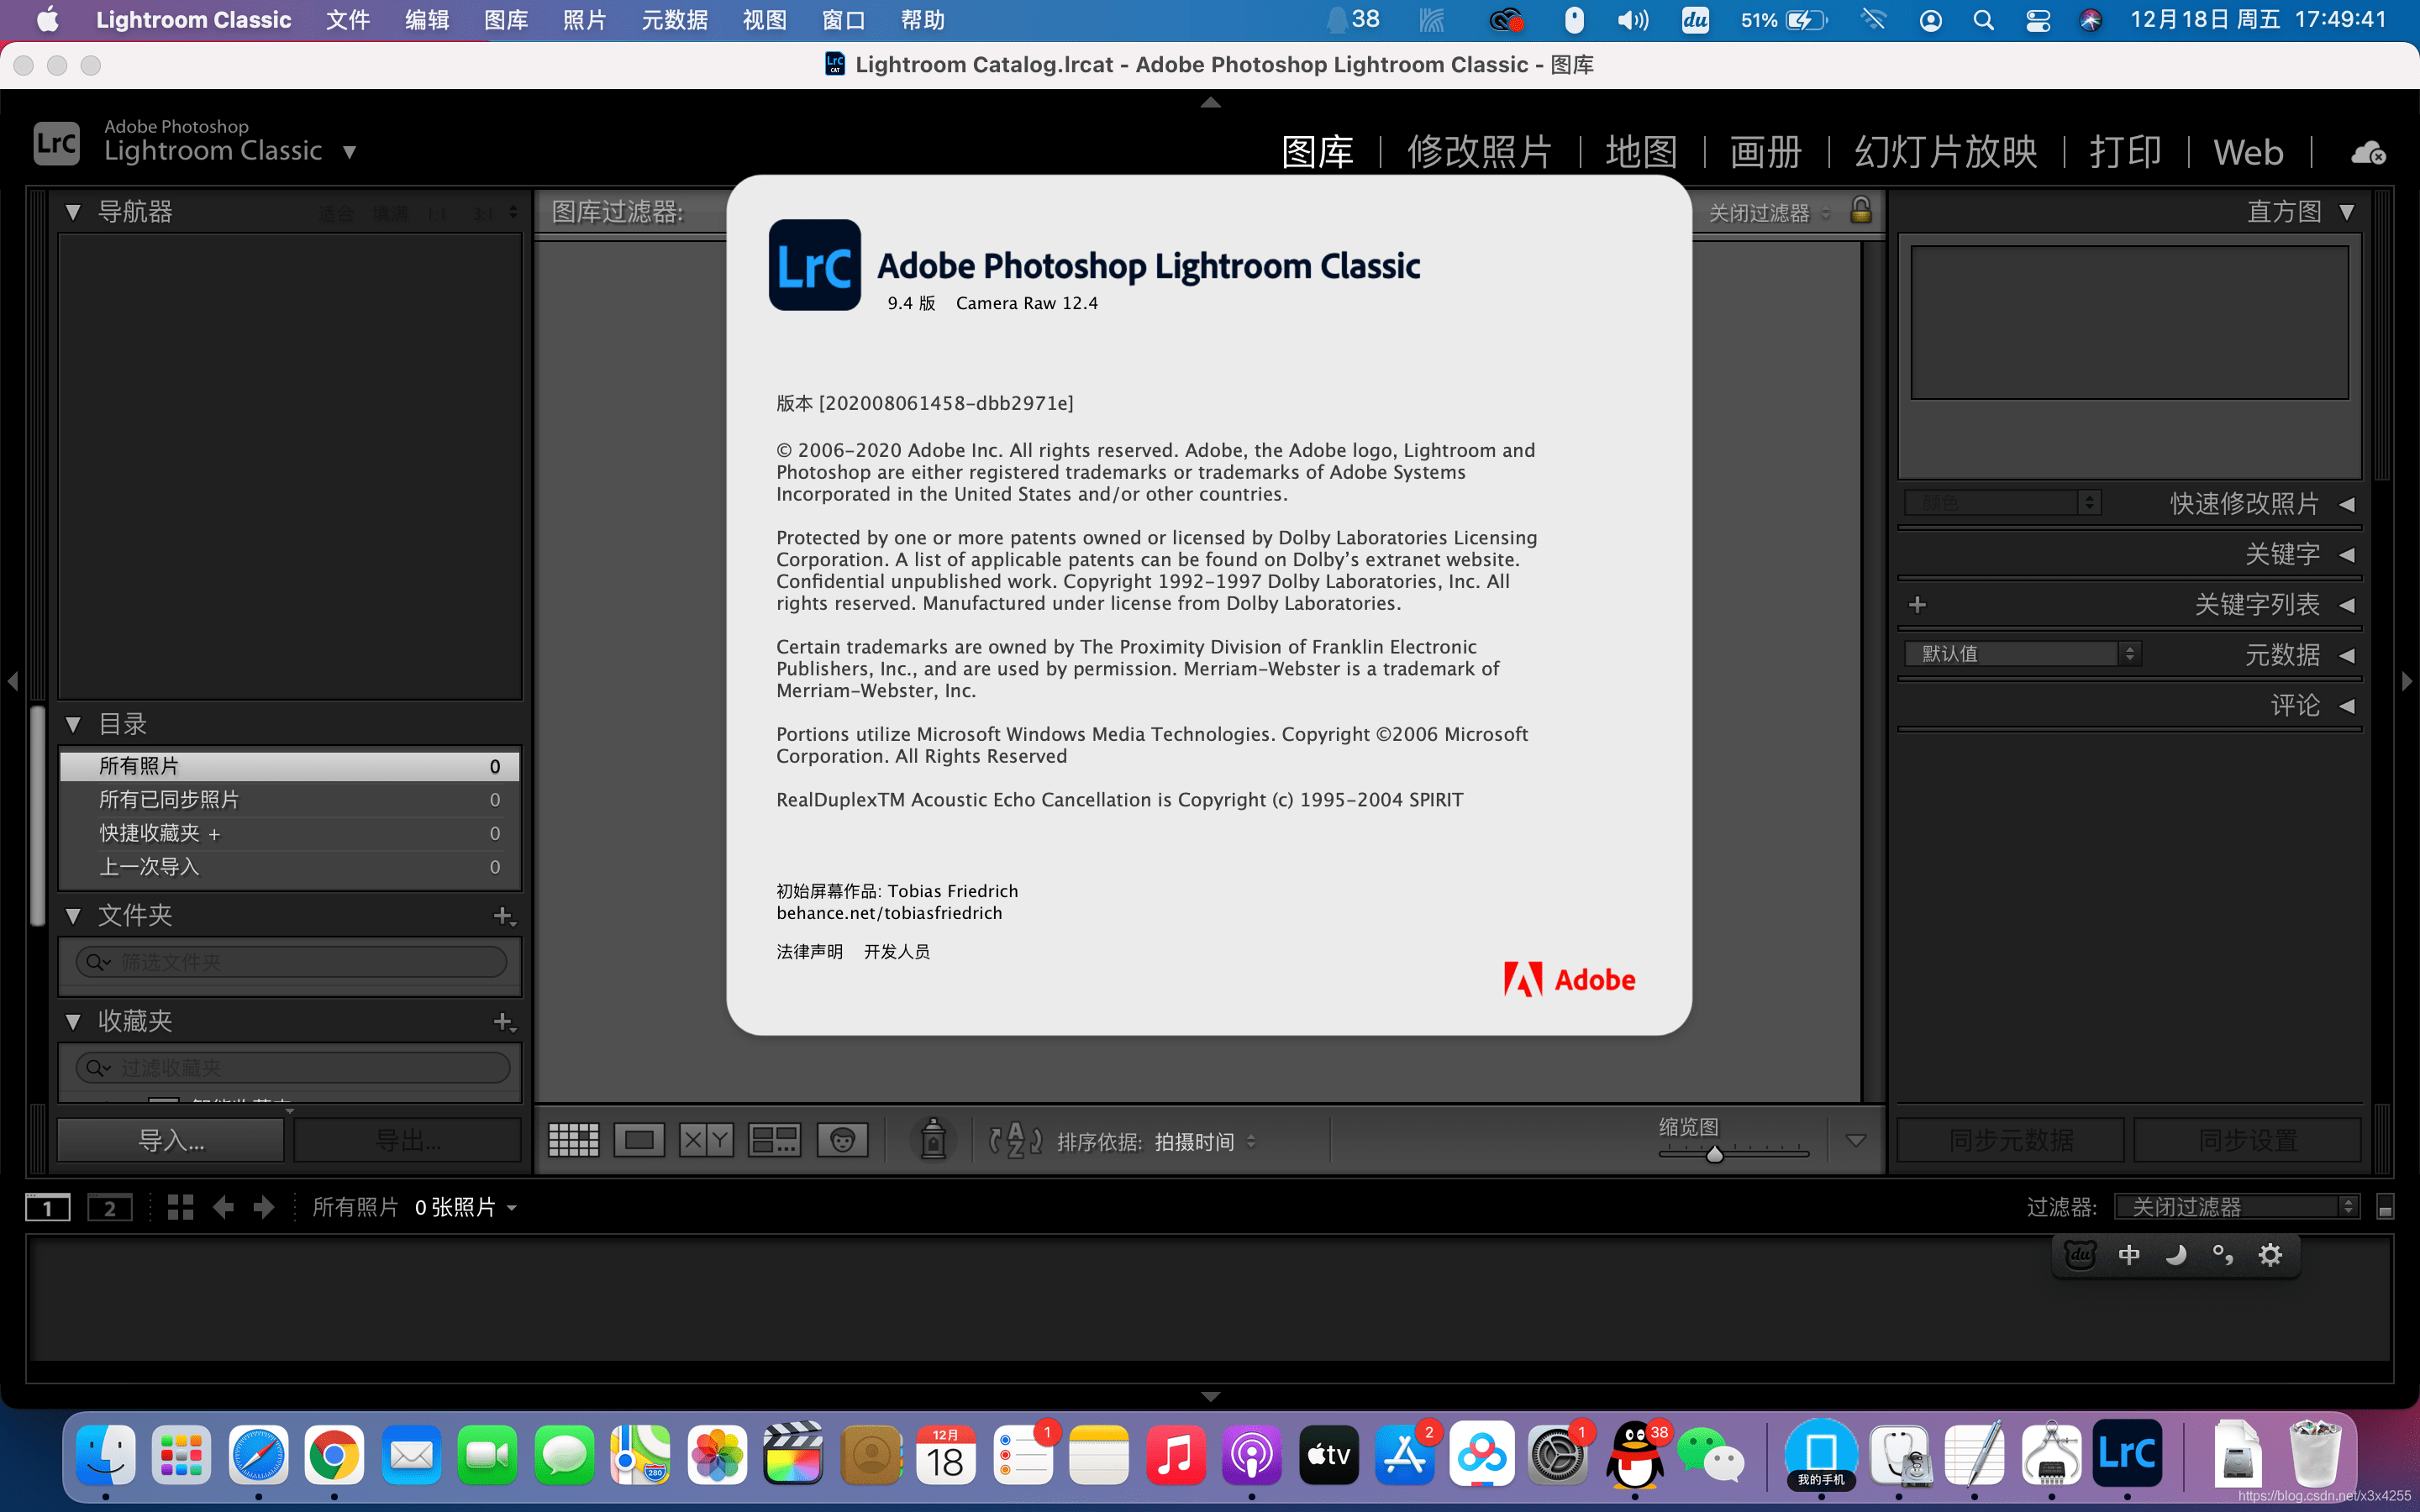
Task: Collapse the 收藏夹 panel
Action: click(x=72, y=1021)
